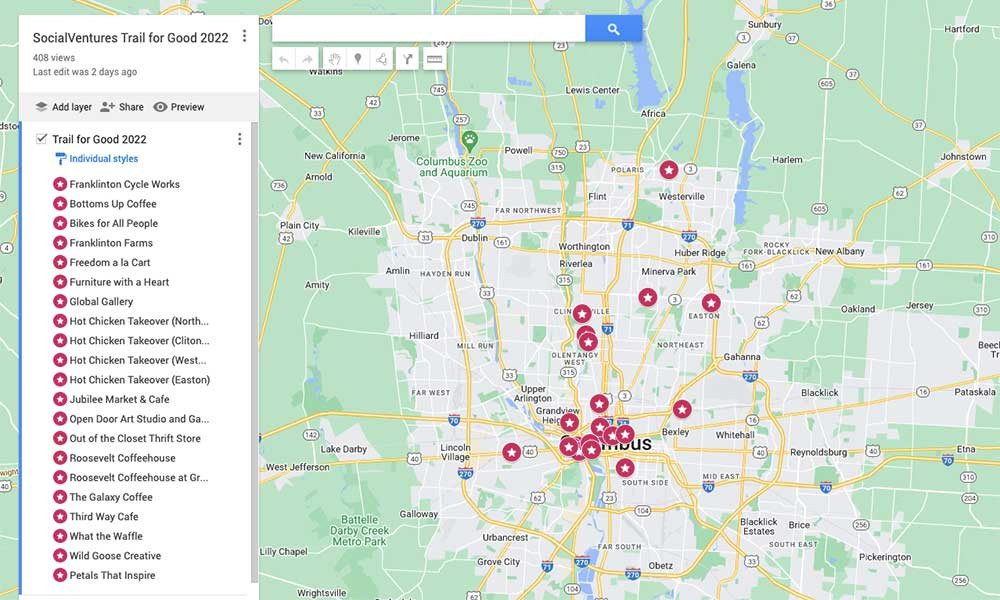Click the star marker near Westerville
The image size is (1000, 600).
(x=668, y=170)
